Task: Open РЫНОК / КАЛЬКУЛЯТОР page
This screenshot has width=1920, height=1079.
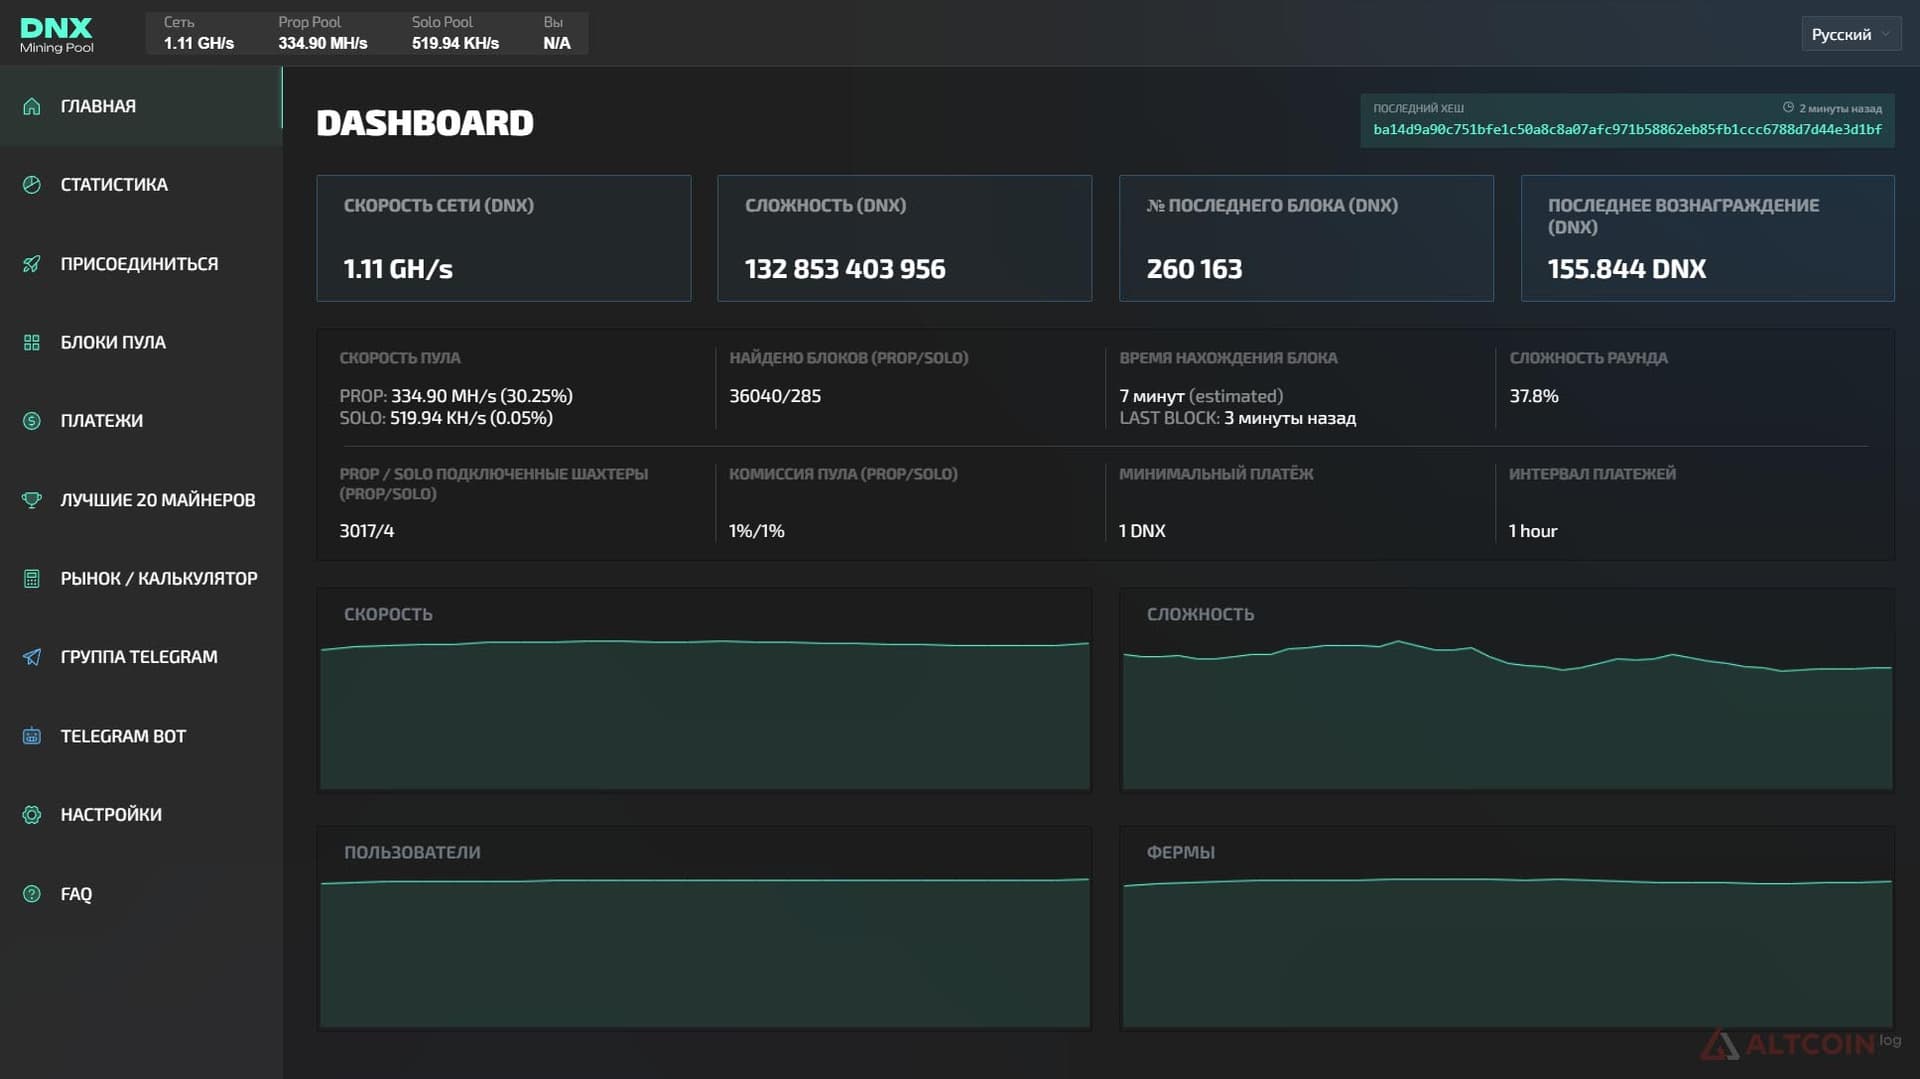Action: pos(141,579)
